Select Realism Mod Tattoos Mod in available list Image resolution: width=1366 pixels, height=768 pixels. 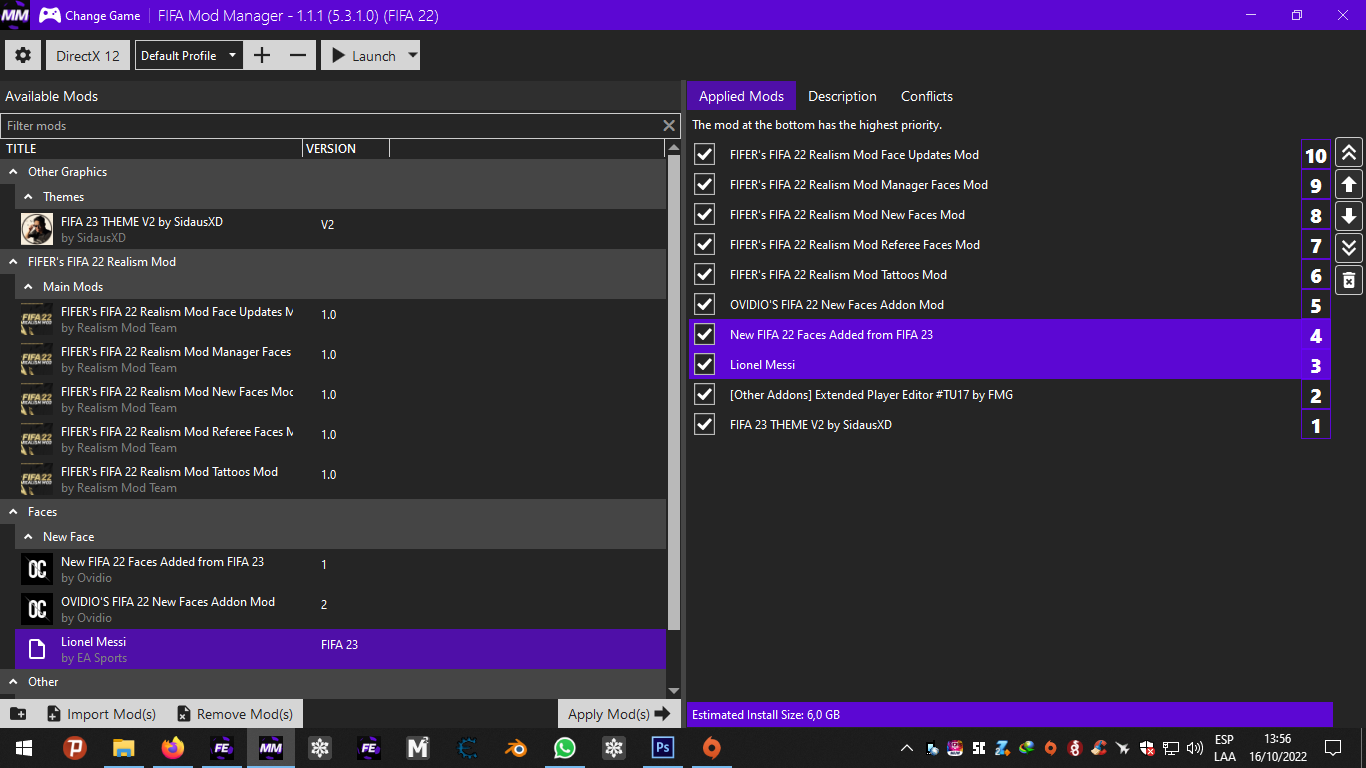340,479
